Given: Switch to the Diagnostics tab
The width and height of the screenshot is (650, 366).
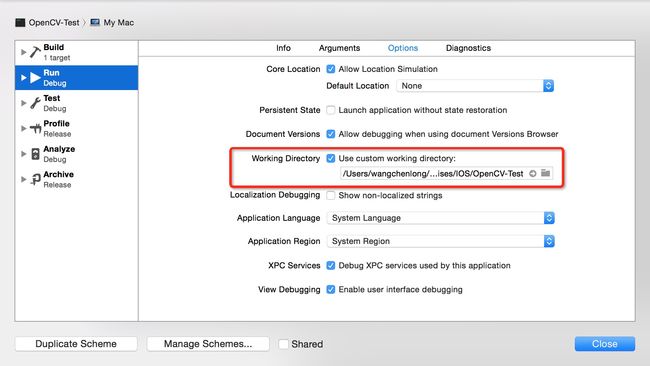Looking at the screenshot, I should click(x=468, y=48).
